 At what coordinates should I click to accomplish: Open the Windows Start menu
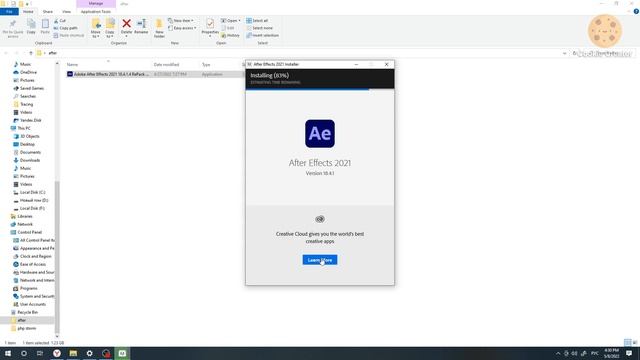point(8,353)
